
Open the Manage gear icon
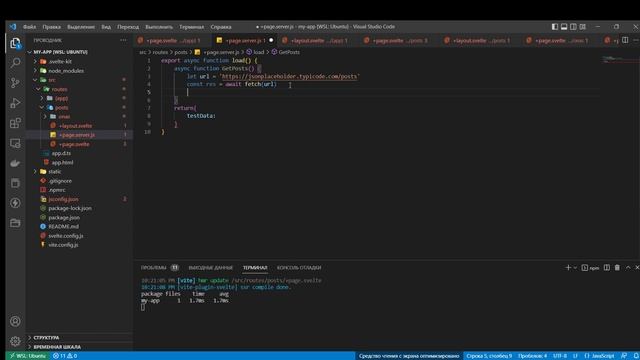click(x=15, y=341)
